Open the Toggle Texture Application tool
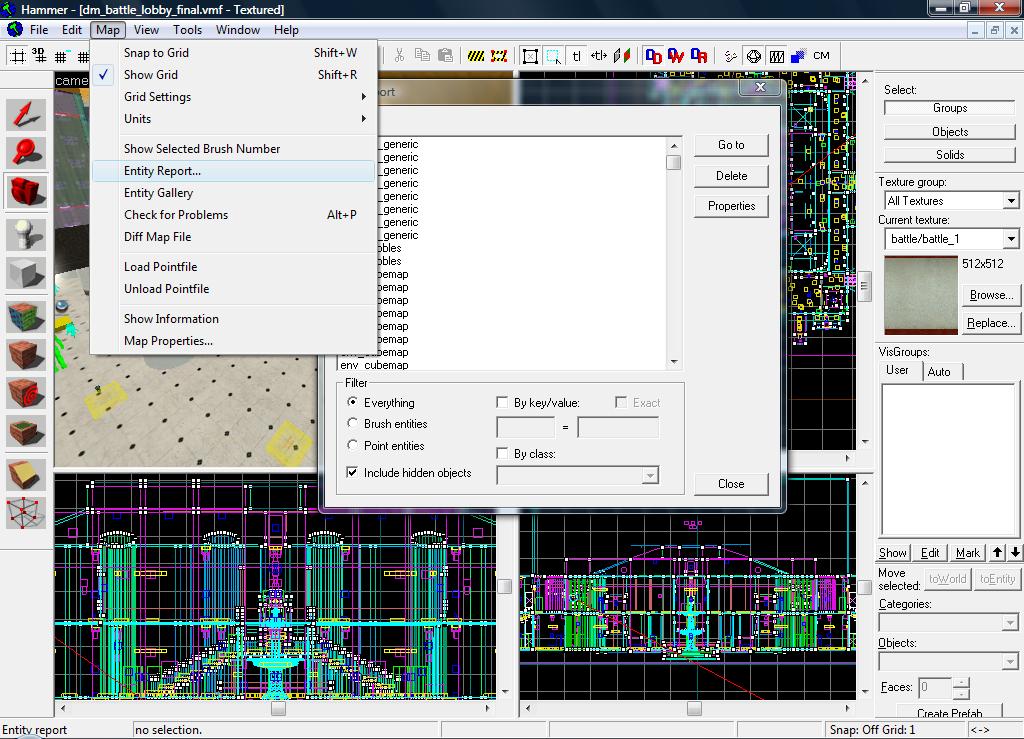 (26, 317)
